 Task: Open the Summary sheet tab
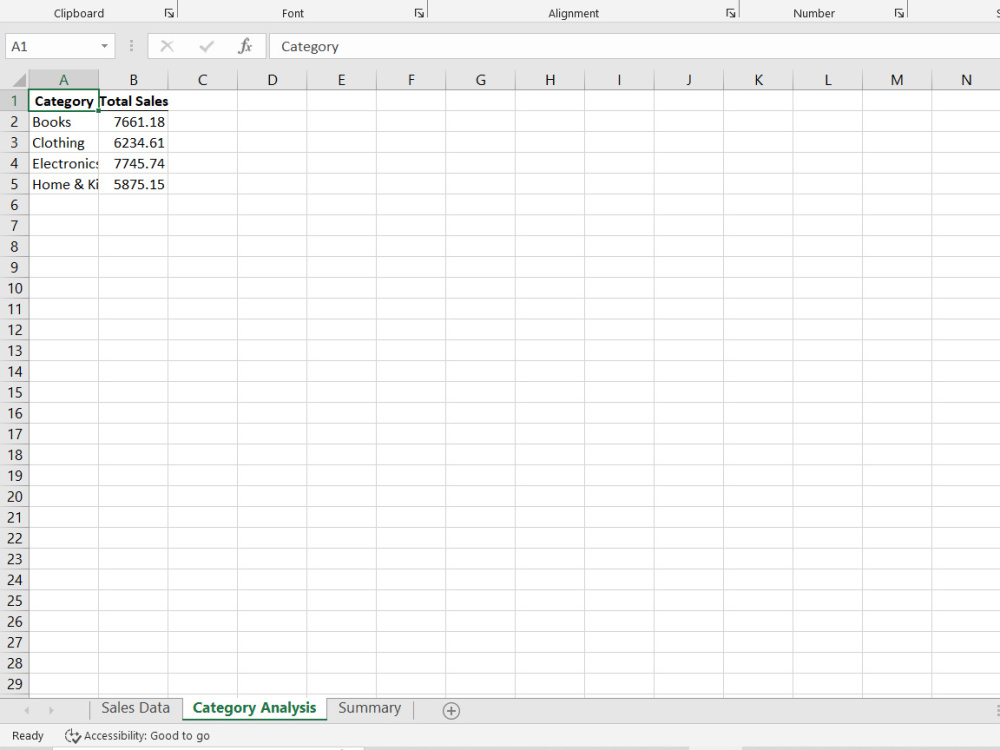(x=370, y=708)
